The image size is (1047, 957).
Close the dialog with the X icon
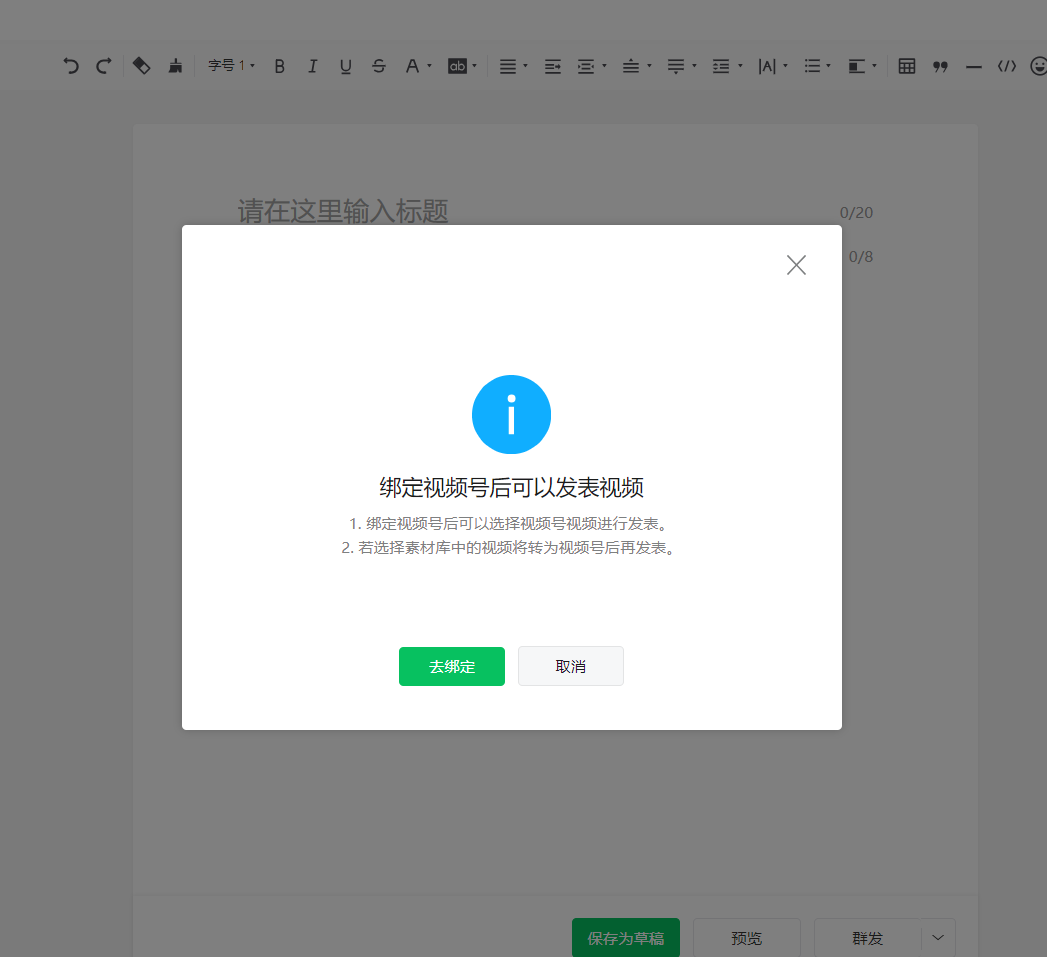click(x=796, y=265)
